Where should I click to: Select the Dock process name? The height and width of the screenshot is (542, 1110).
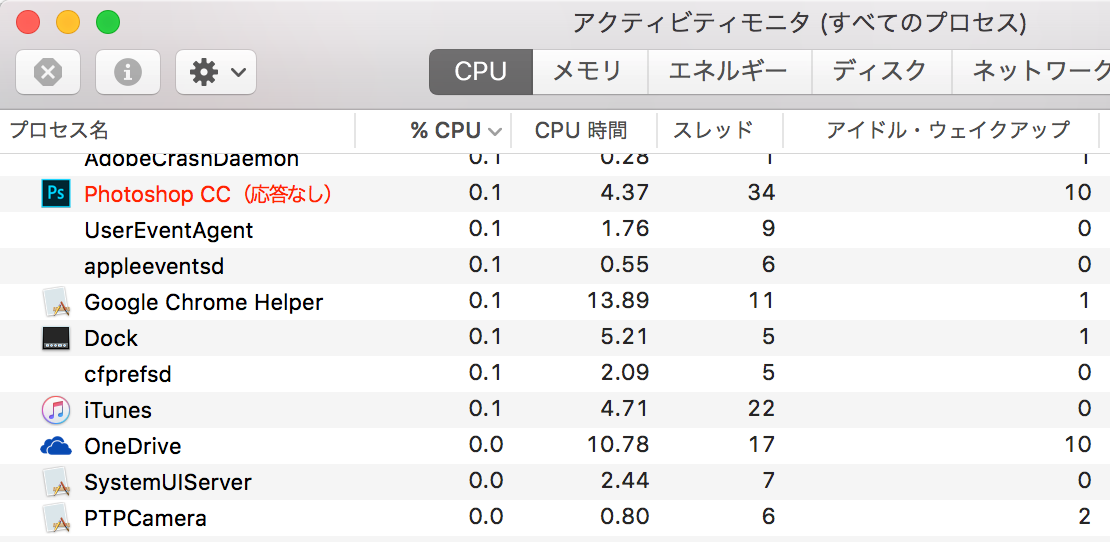coord(111,338)
